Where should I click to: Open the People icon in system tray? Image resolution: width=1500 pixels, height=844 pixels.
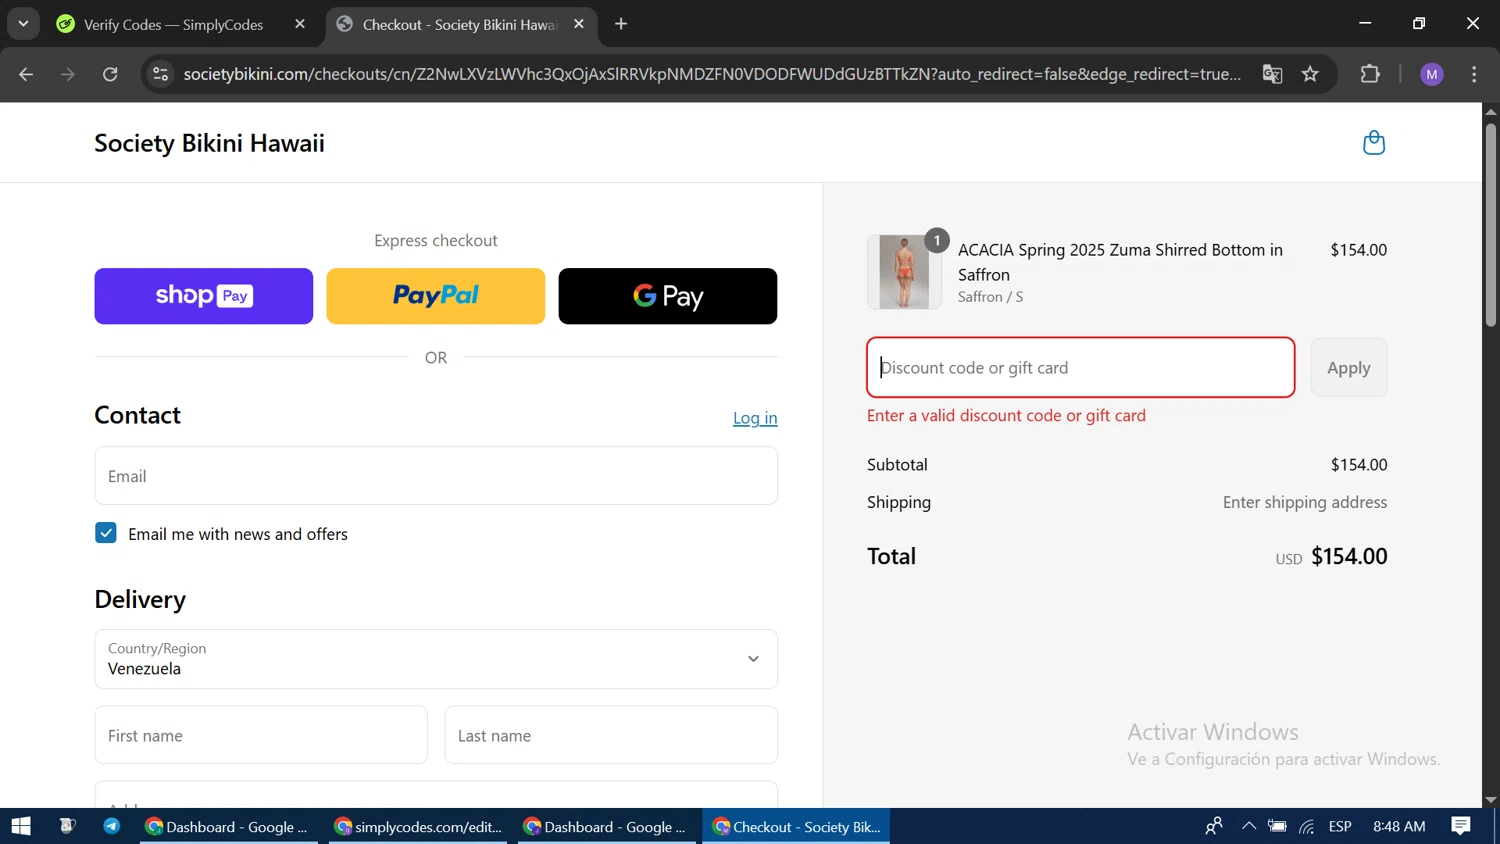(1214, 826)
